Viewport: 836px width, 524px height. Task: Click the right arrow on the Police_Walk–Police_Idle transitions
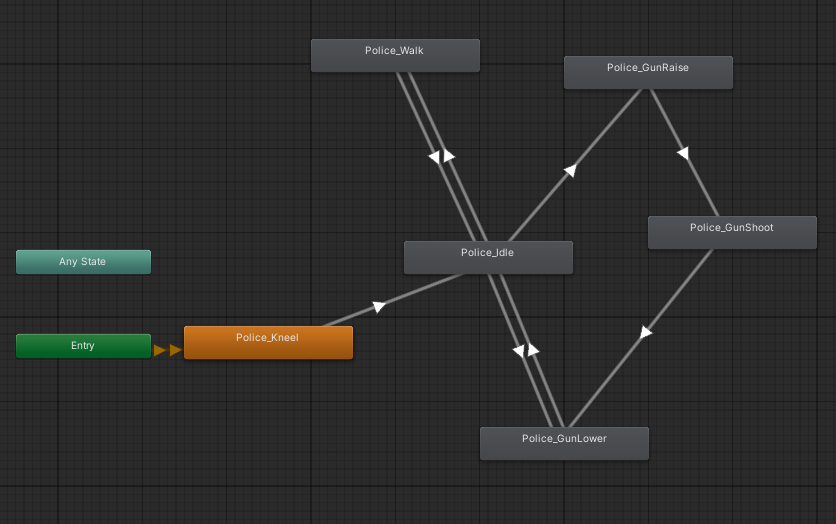449,156
